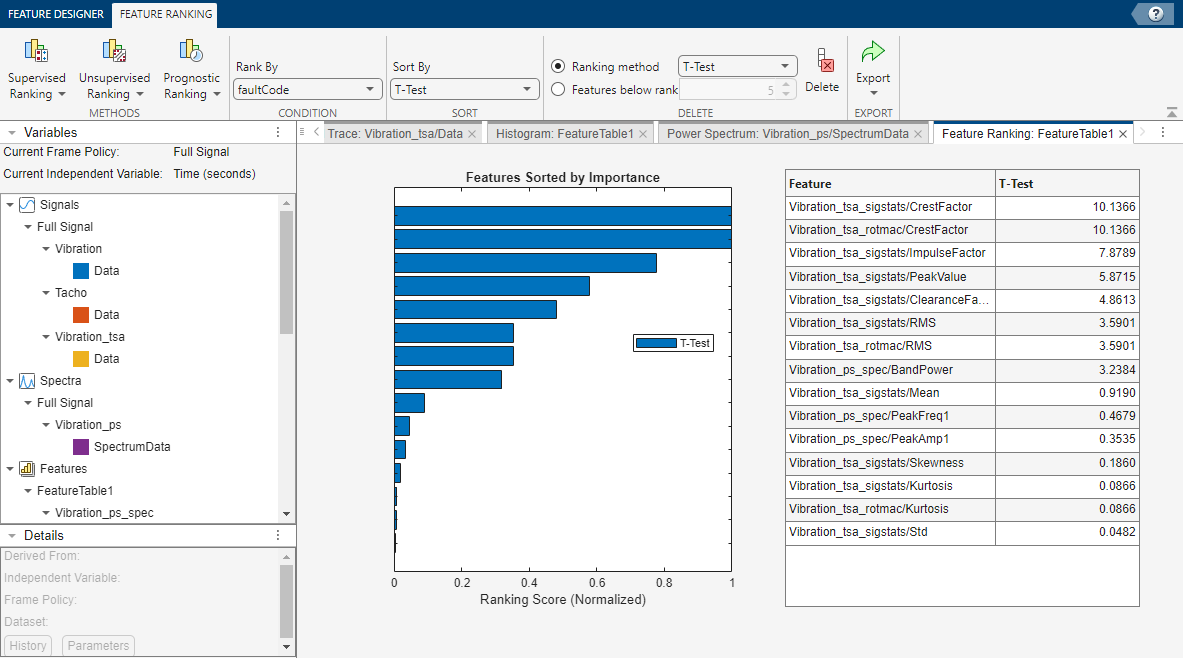This screenshot has width=1183, height=658.
Task: Open Details panel options menu
Action: click(x=278, y=536)
